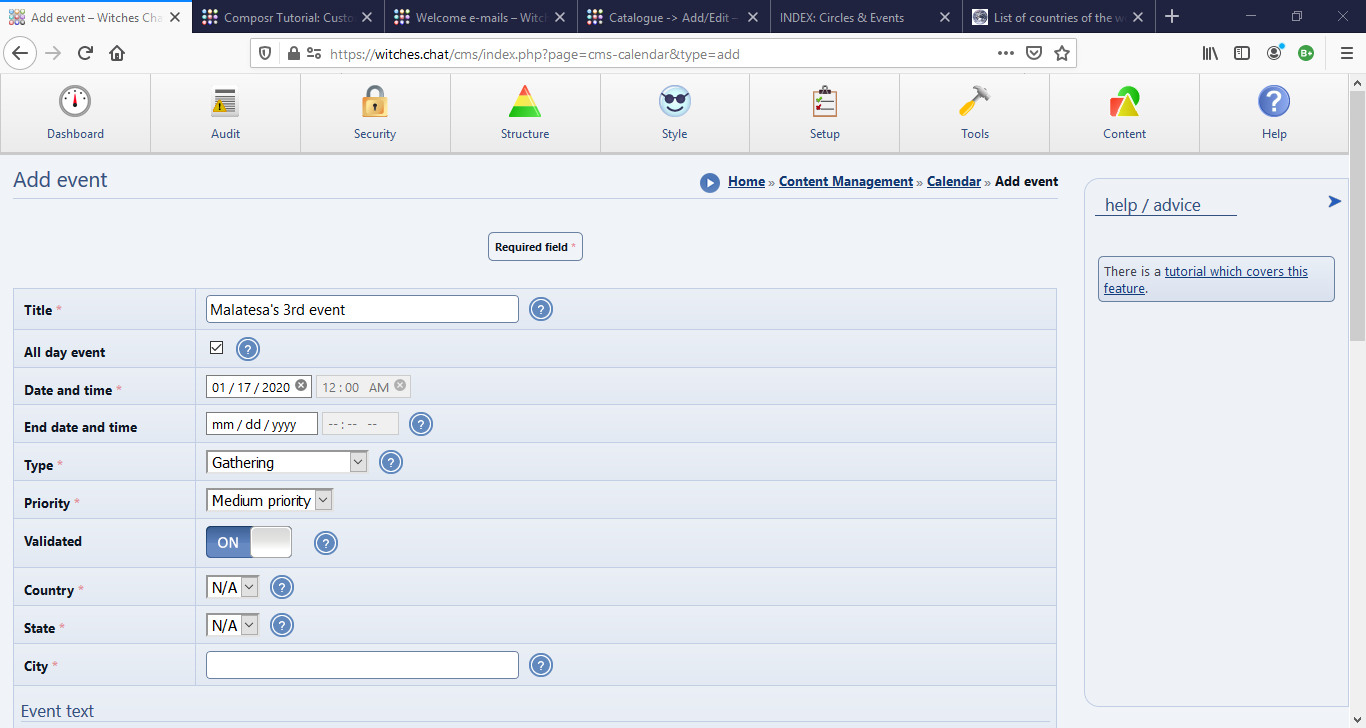1366x728 pixels.
Task: Open the Style sunglasses face icon
Action: point(675,102)
